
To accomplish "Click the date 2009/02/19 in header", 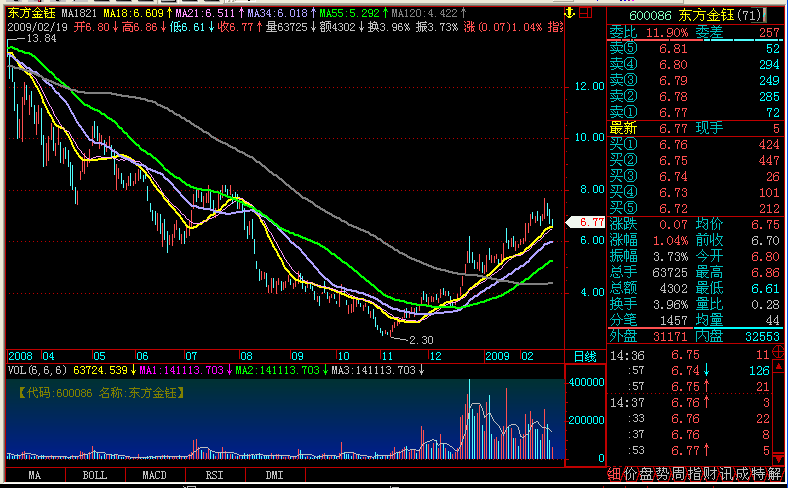I will pyautogui.click(x=38, y=27).
